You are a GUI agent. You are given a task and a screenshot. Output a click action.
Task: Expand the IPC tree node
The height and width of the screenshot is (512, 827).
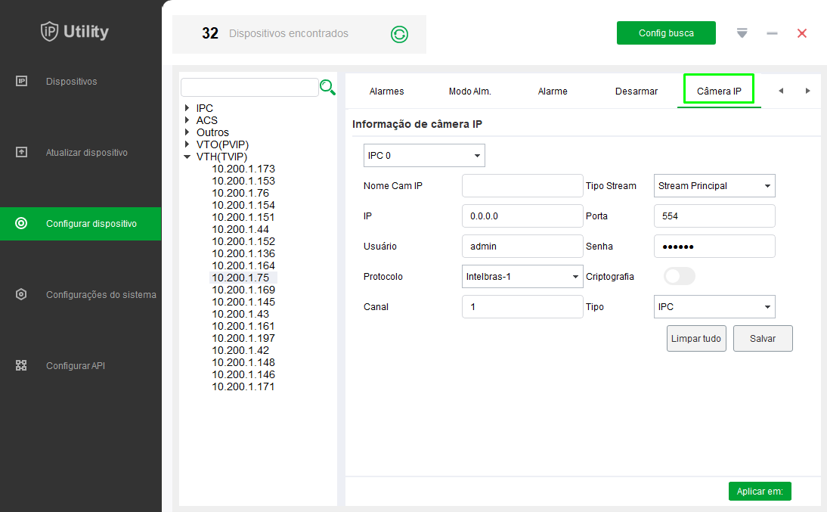coord(187,108)
